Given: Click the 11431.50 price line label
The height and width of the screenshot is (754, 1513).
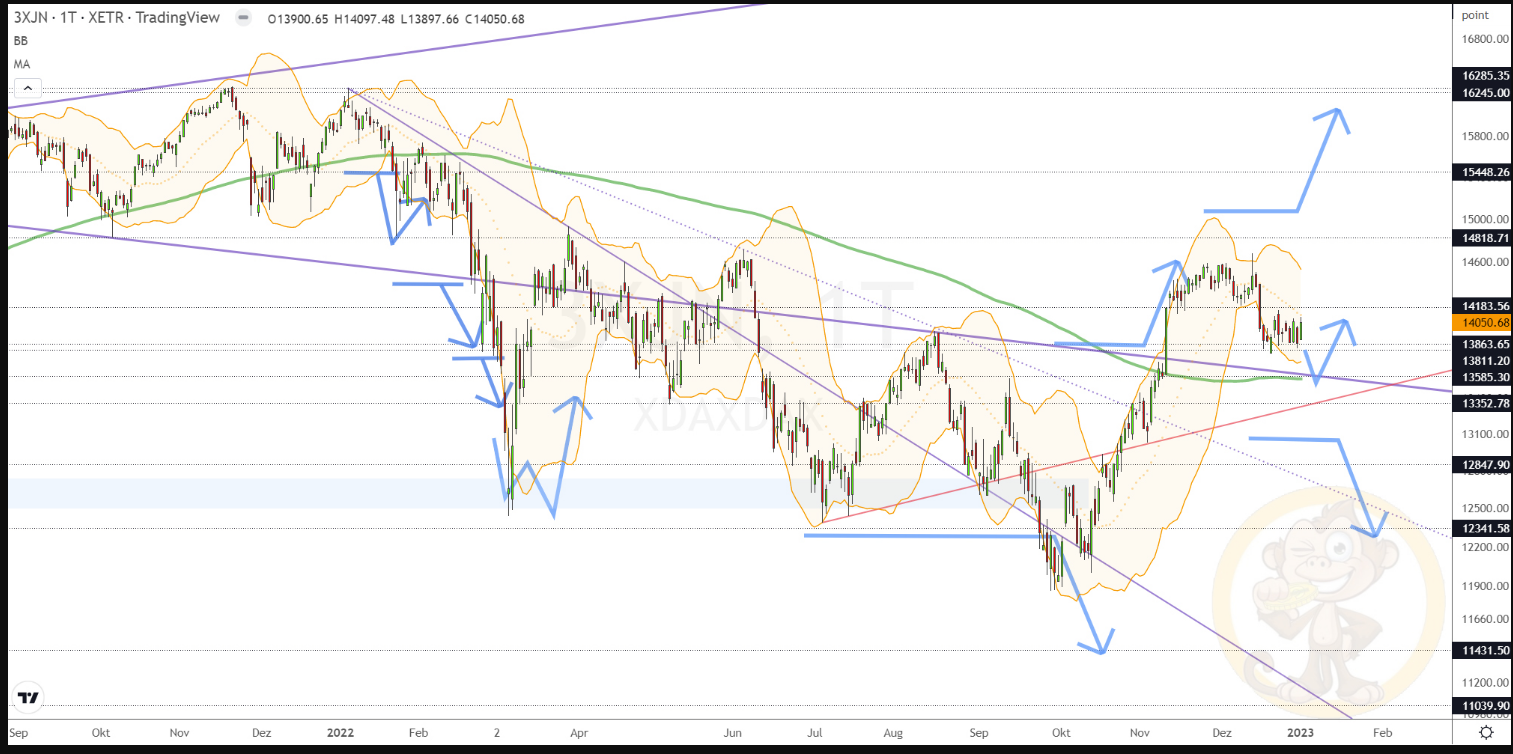Looking at the screenshot, I should coord(1484,651).
